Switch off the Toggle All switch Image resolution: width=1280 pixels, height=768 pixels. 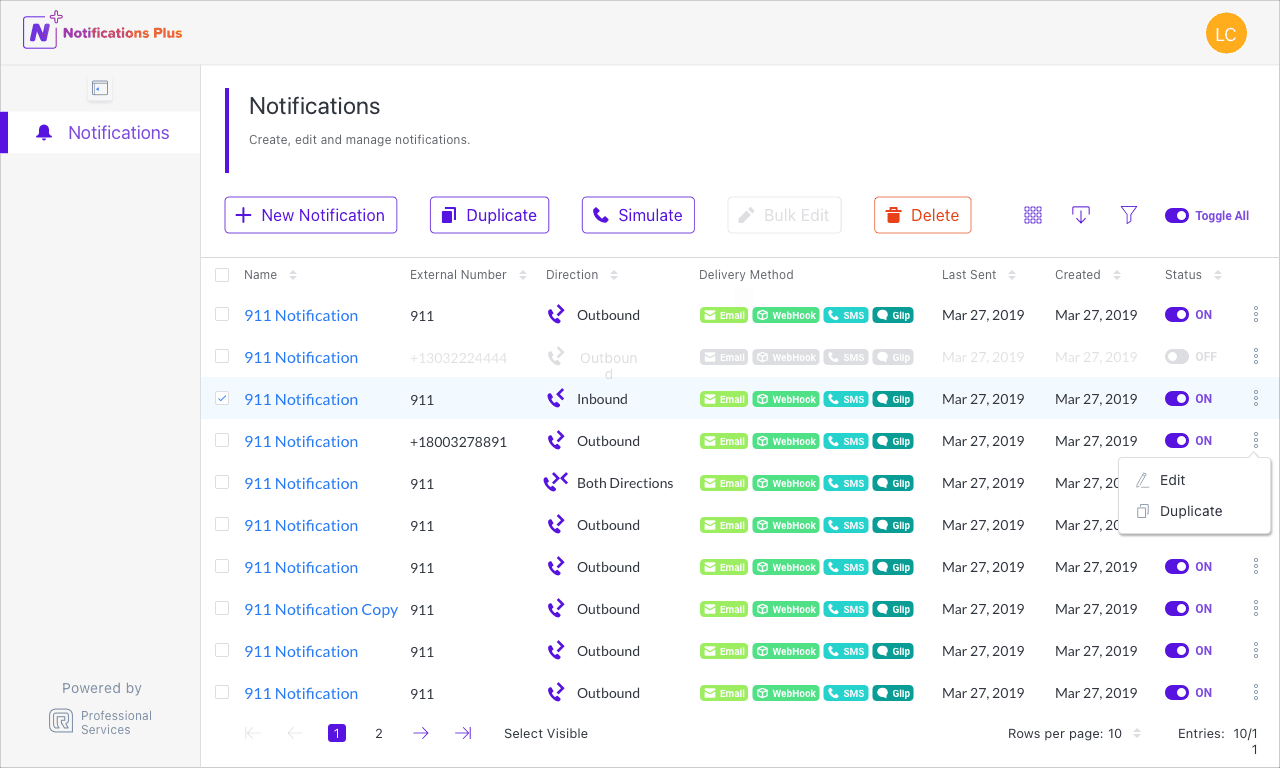[1176, 215]
